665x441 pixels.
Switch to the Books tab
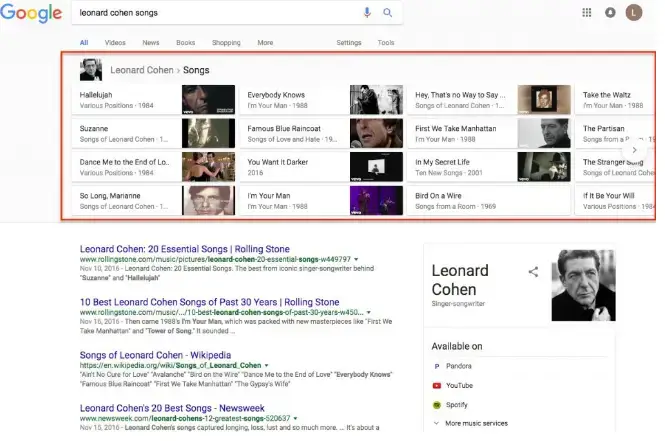coord(186,43)
